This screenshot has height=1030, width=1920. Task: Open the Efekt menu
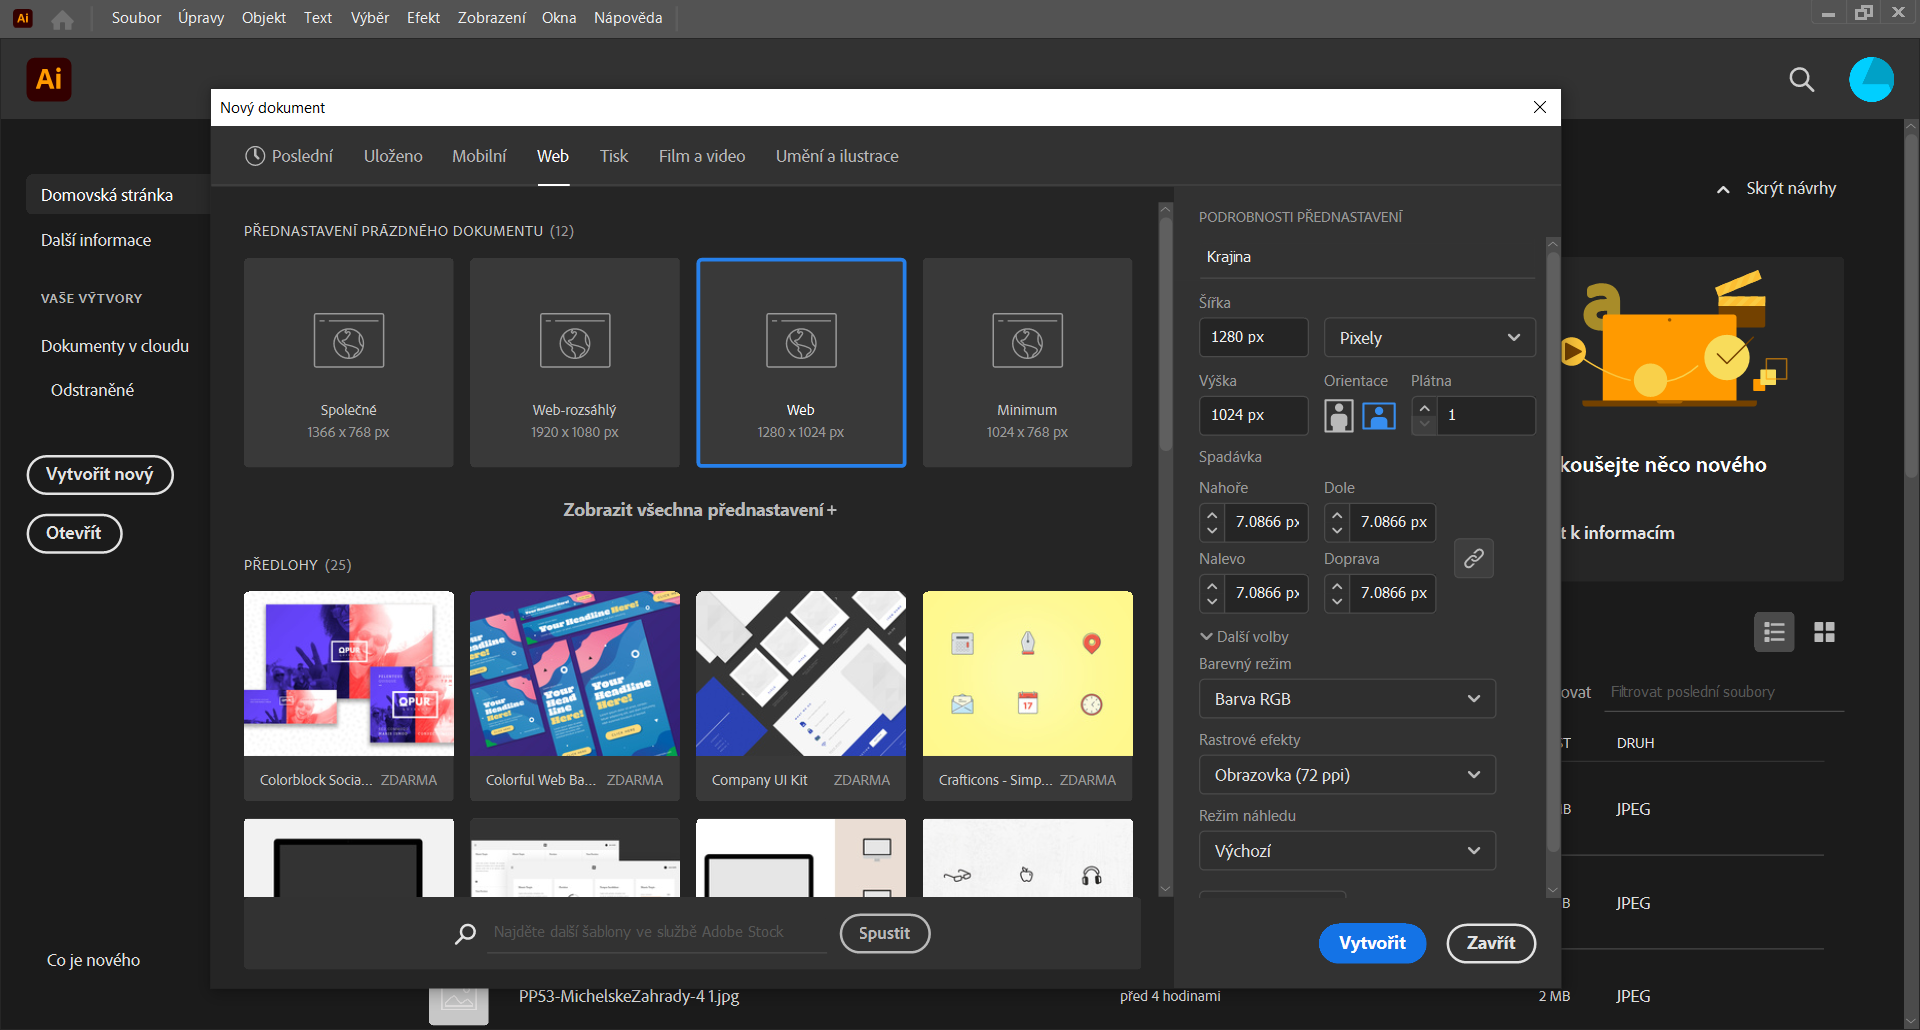coord(423,18)
